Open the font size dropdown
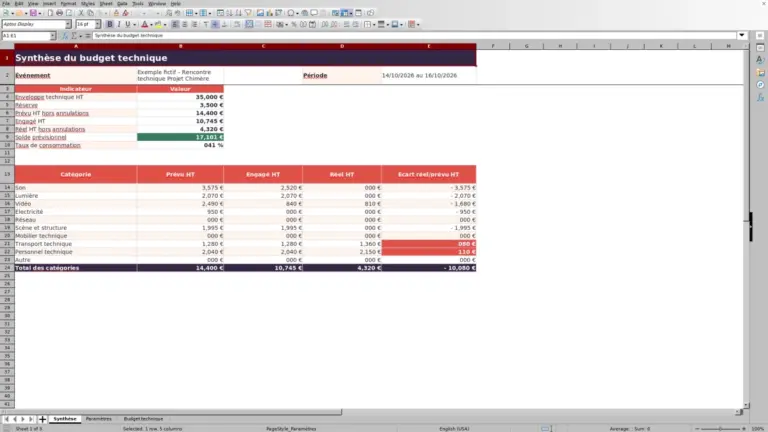The image size is (768, 432). (x=97, y=24)
